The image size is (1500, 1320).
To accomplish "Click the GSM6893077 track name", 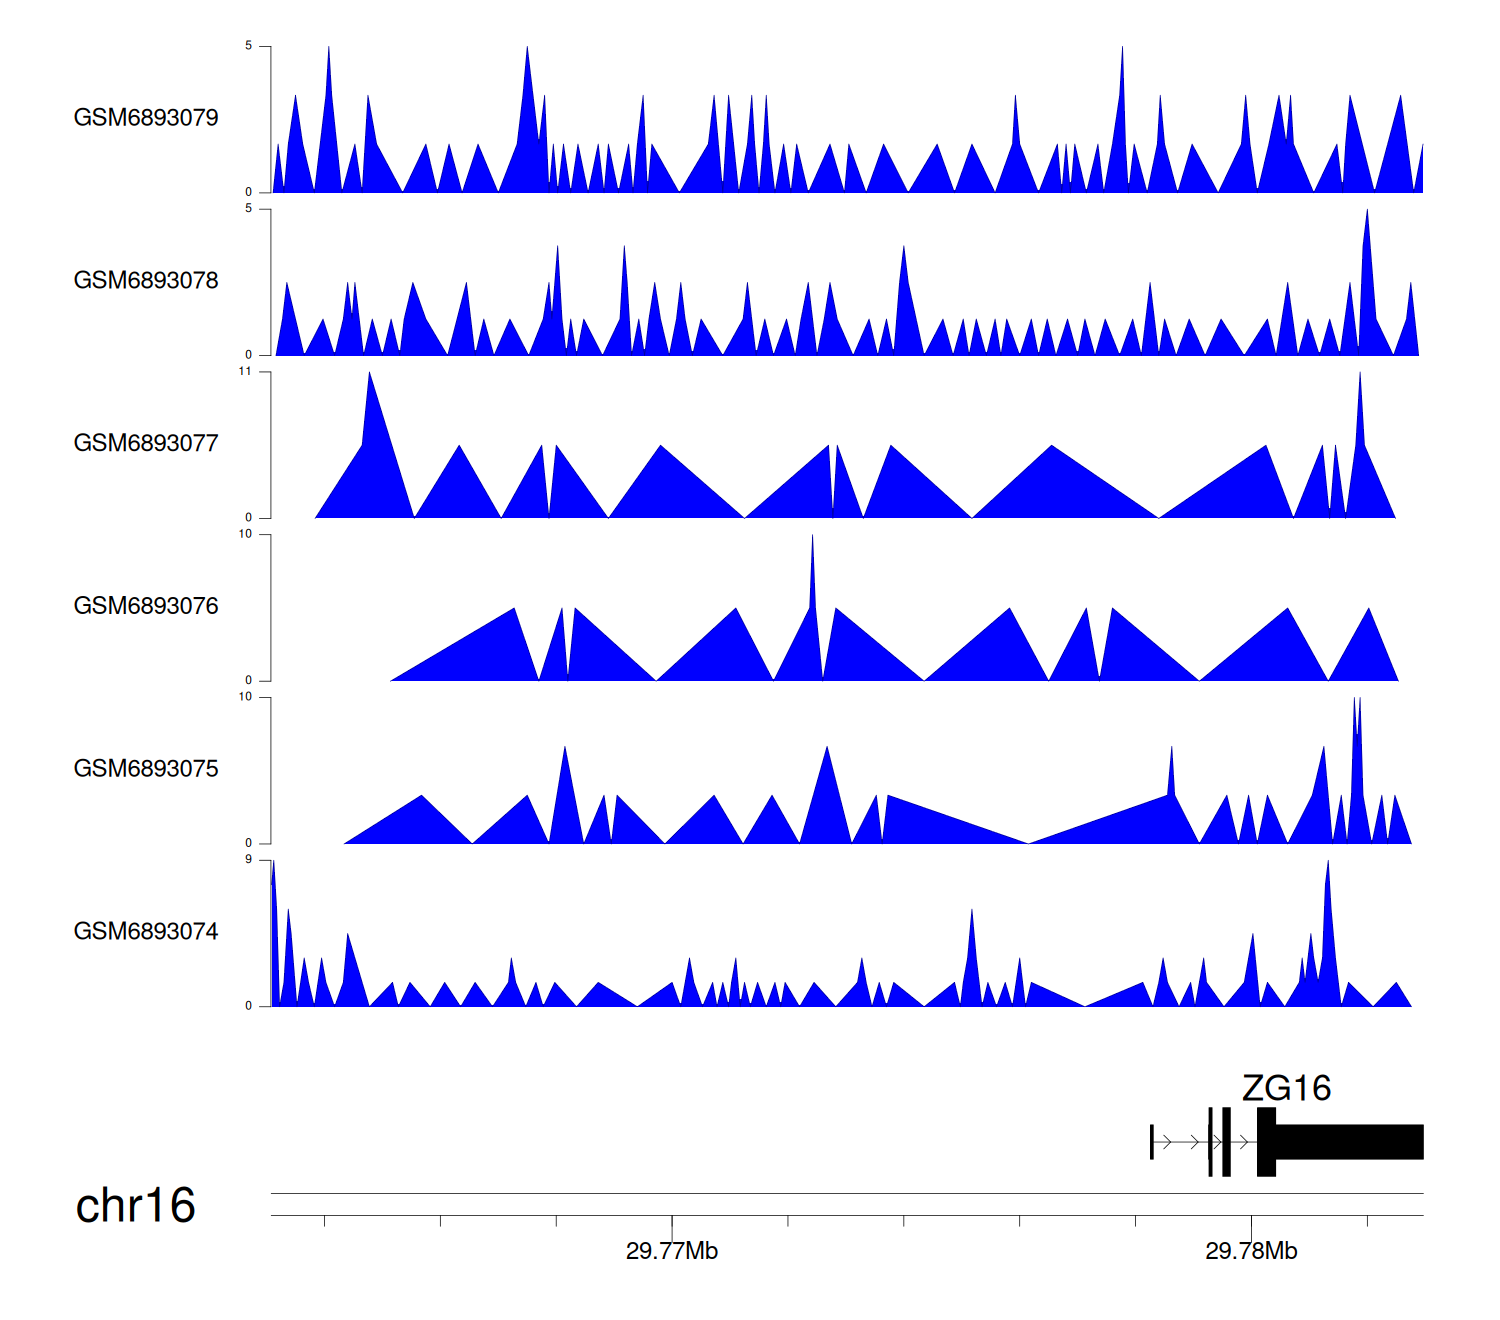I will (146, 444).
